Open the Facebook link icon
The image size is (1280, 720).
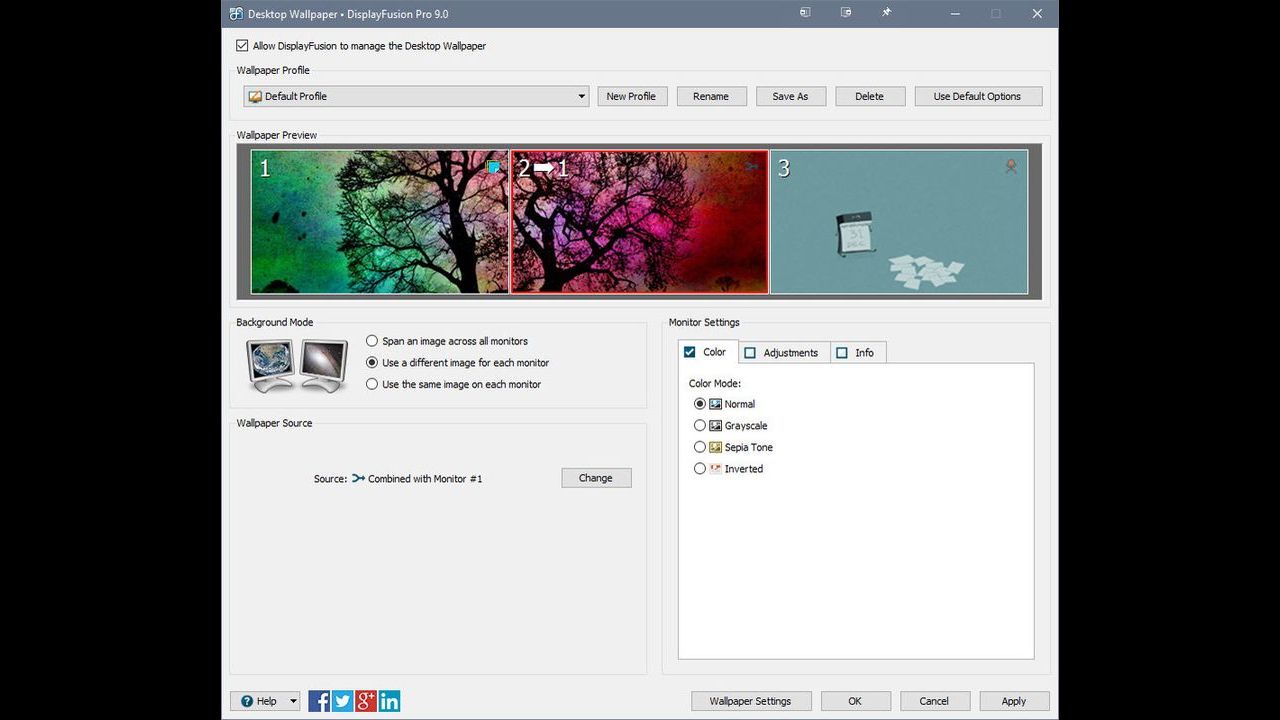point(319,701)
